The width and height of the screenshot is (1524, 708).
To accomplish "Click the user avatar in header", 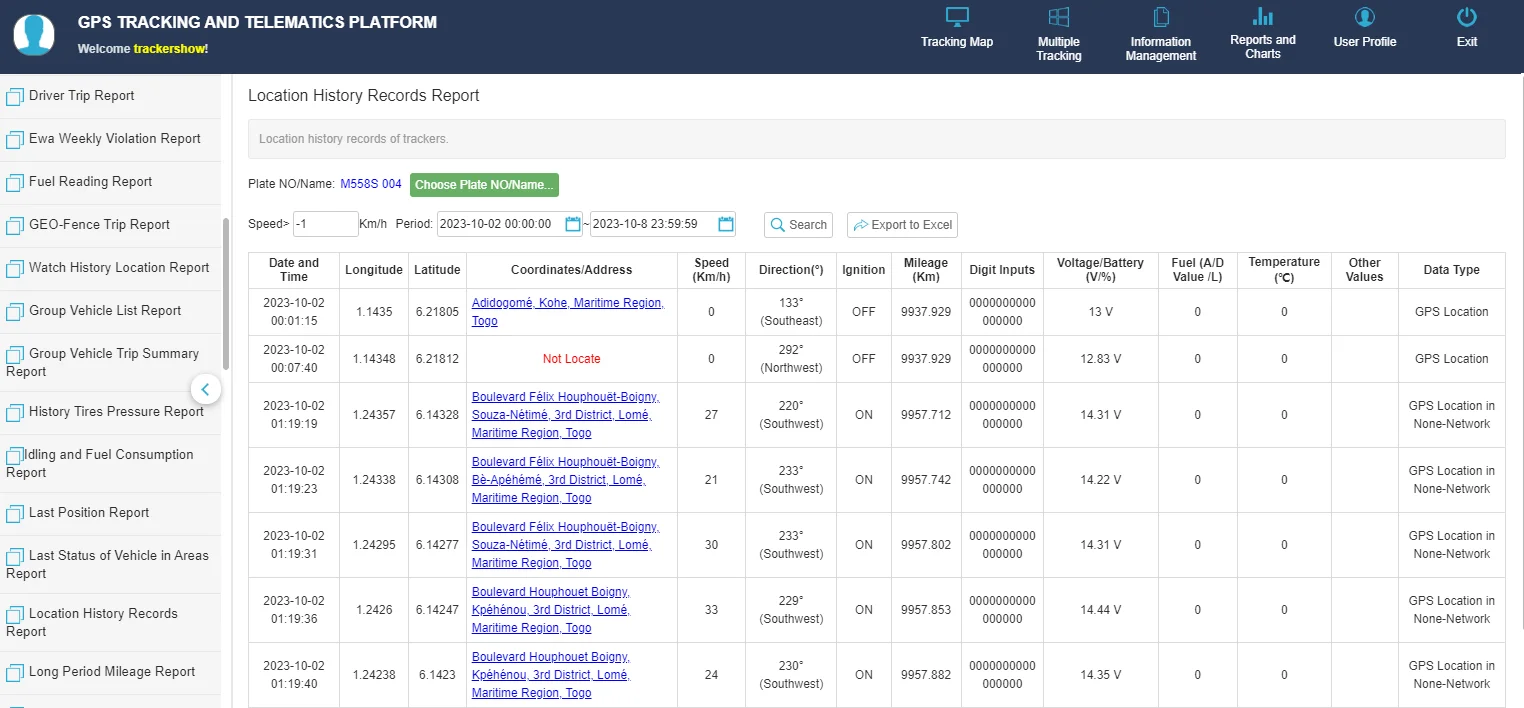I will point(34,35).
